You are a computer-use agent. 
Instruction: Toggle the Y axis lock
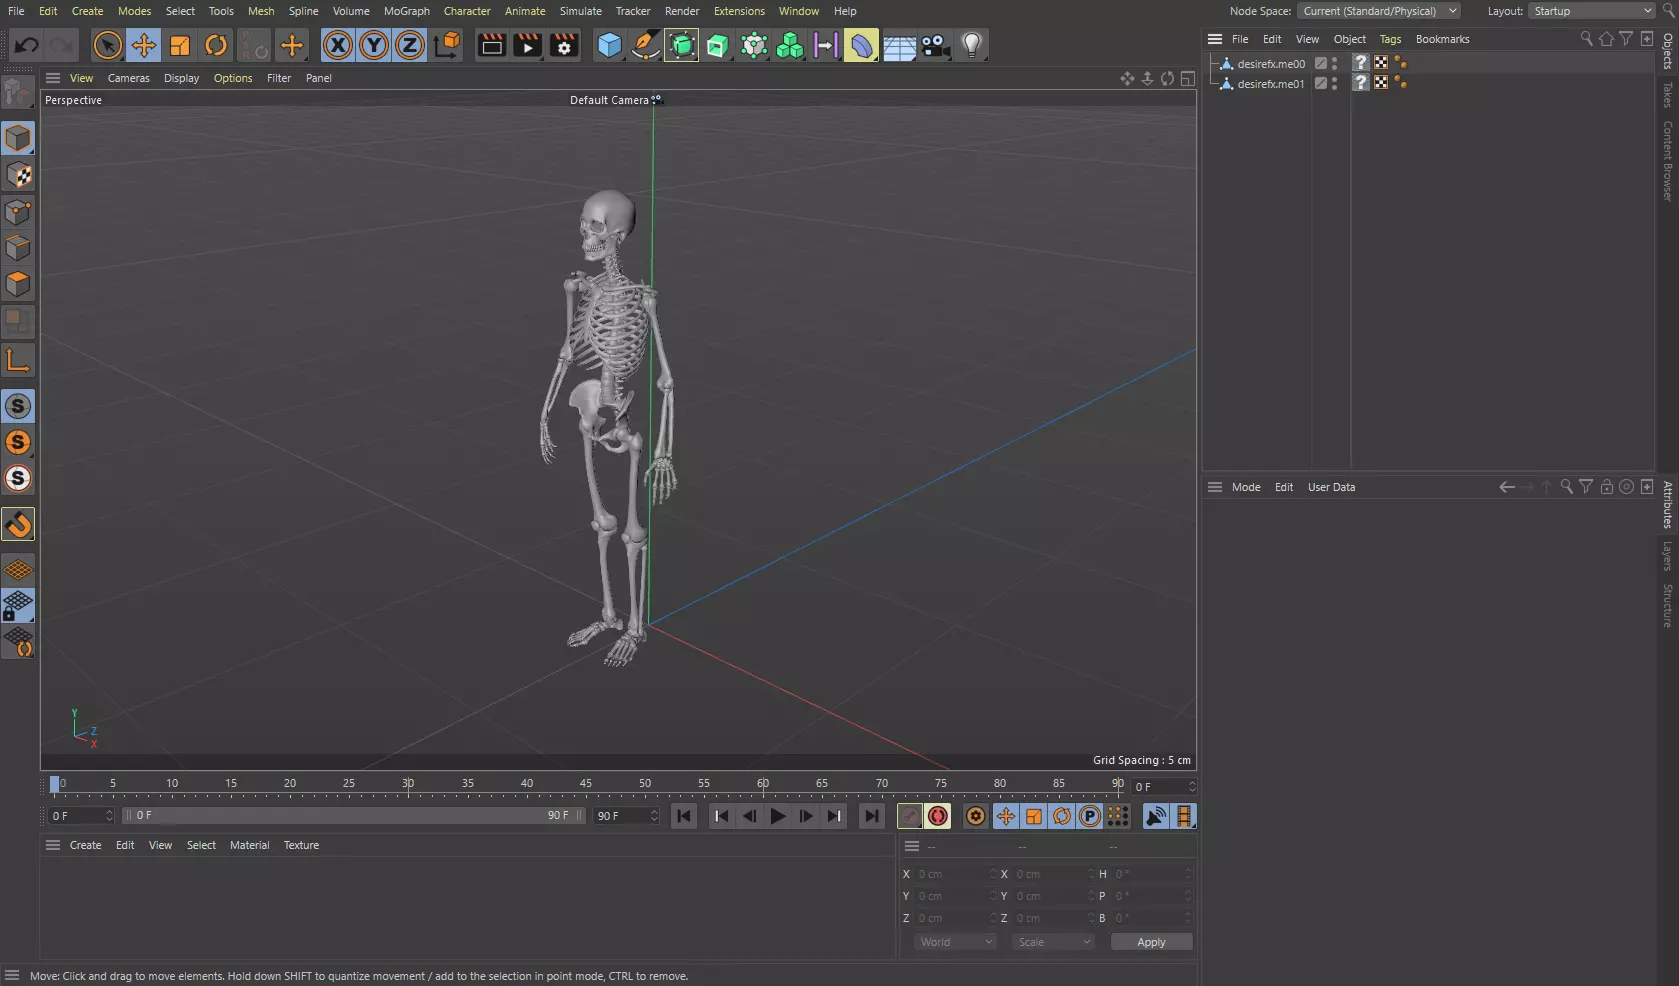374,45
